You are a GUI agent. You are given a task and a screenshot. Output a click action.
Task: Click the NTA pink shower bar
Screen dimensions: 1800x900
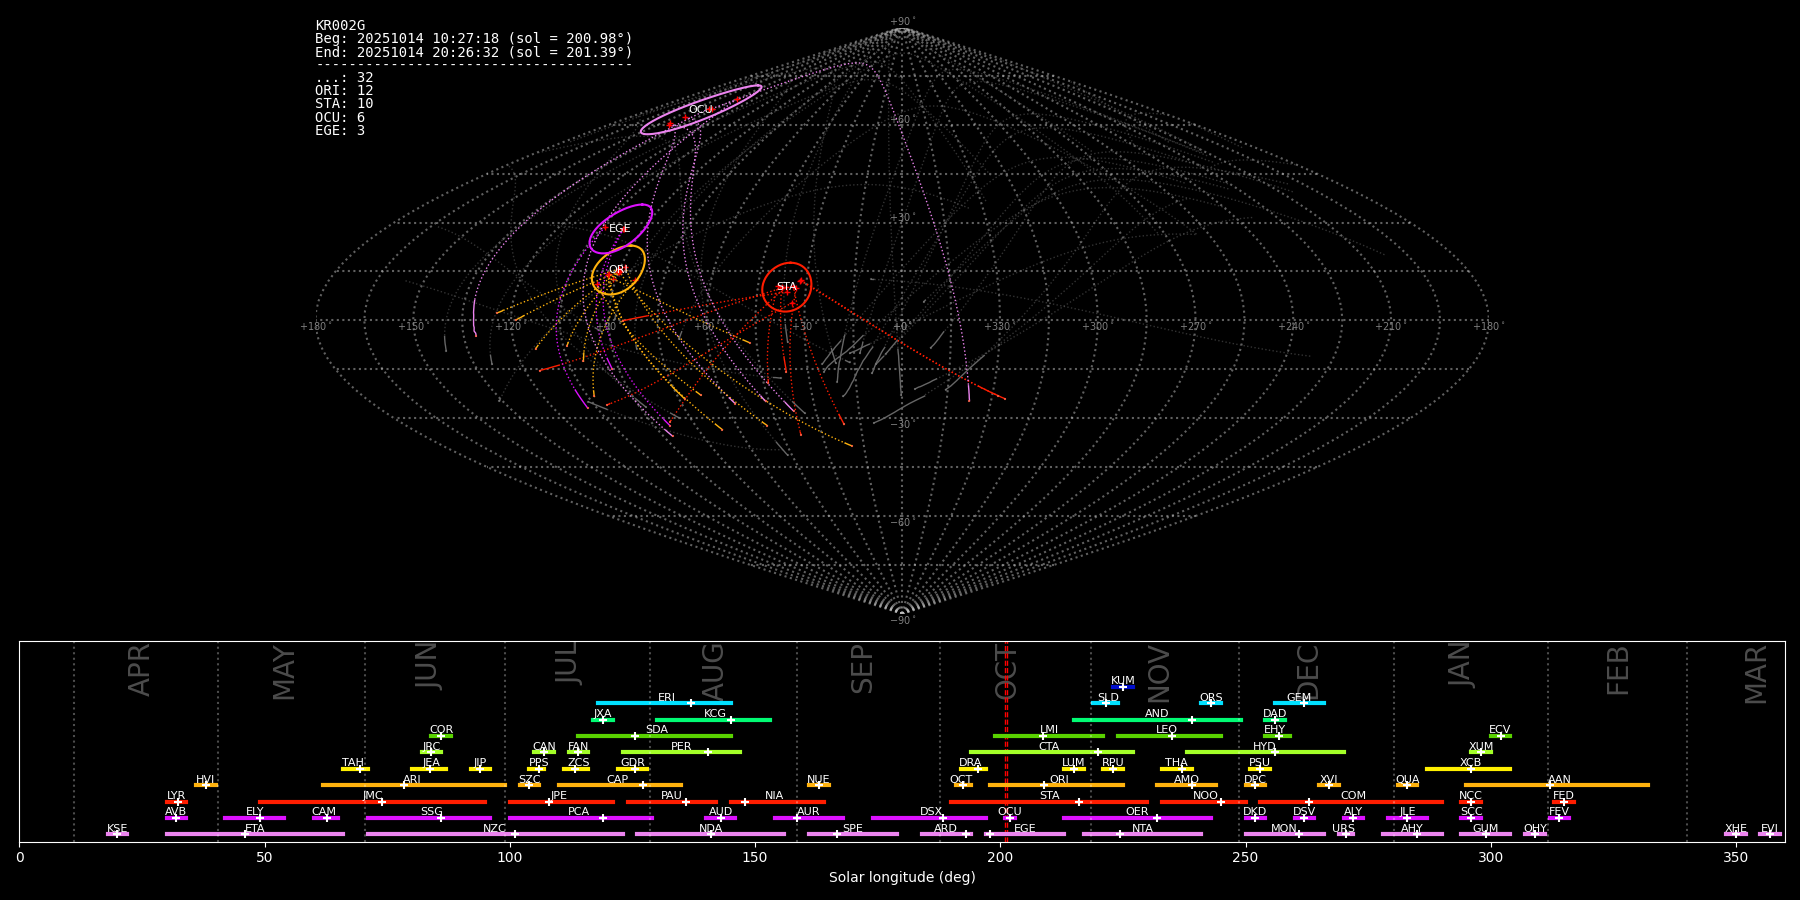pyautogui.click(x=1142, y=834)
